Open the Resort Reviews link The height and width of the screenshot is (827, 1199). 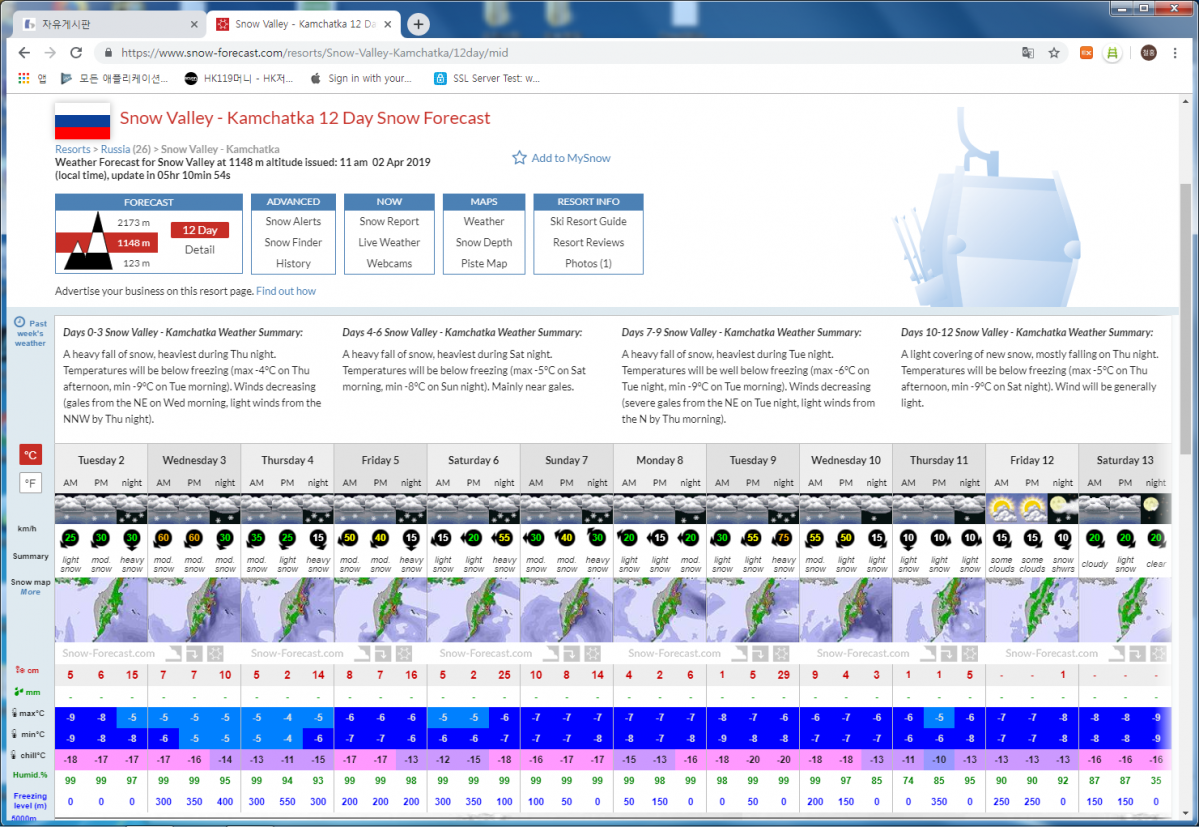588,242
